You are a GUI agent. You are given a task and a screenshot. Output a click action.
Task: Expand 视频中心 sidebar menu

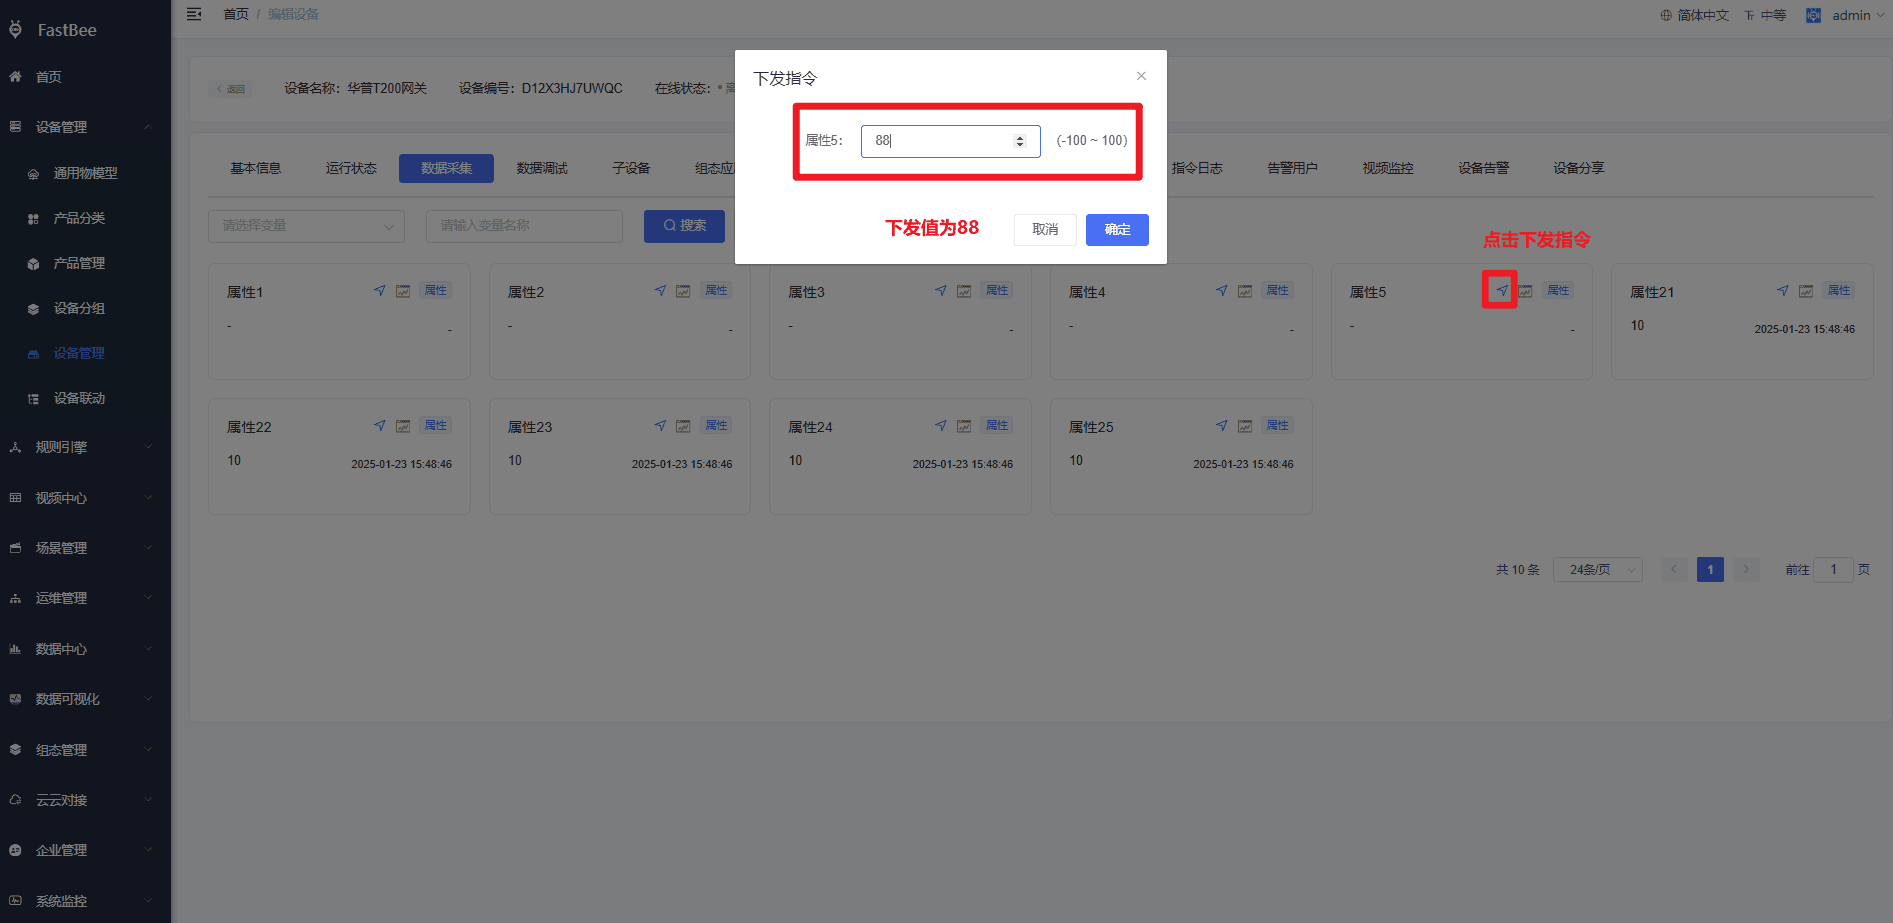coord(85,498)
